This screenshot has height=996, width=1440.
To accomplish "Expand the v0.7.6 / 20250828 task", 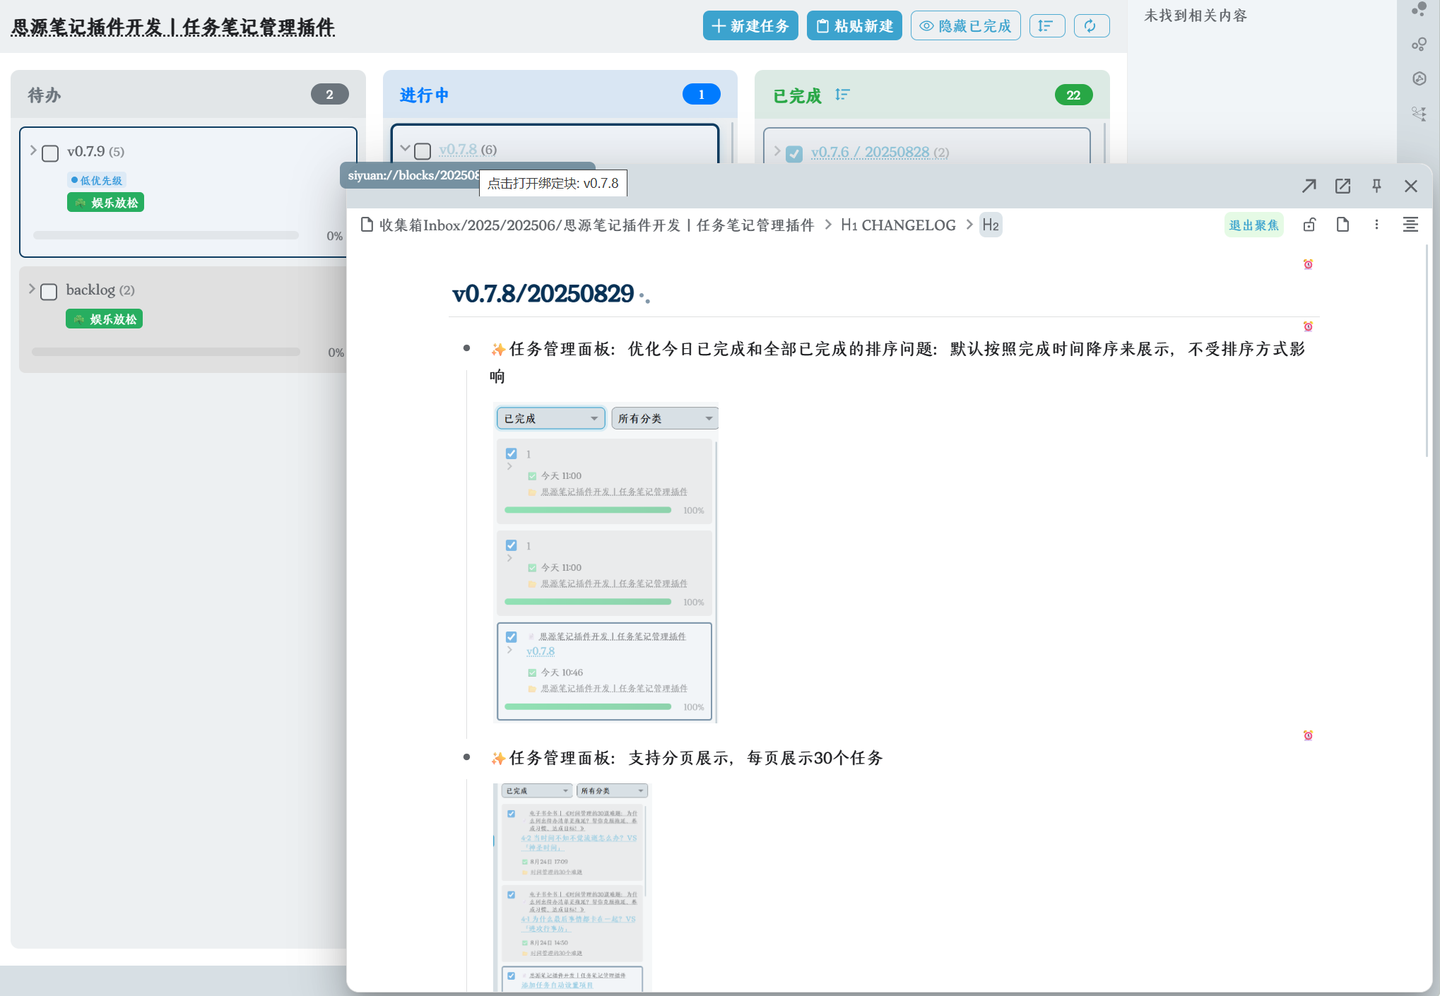I will click(x=777, y=151).
